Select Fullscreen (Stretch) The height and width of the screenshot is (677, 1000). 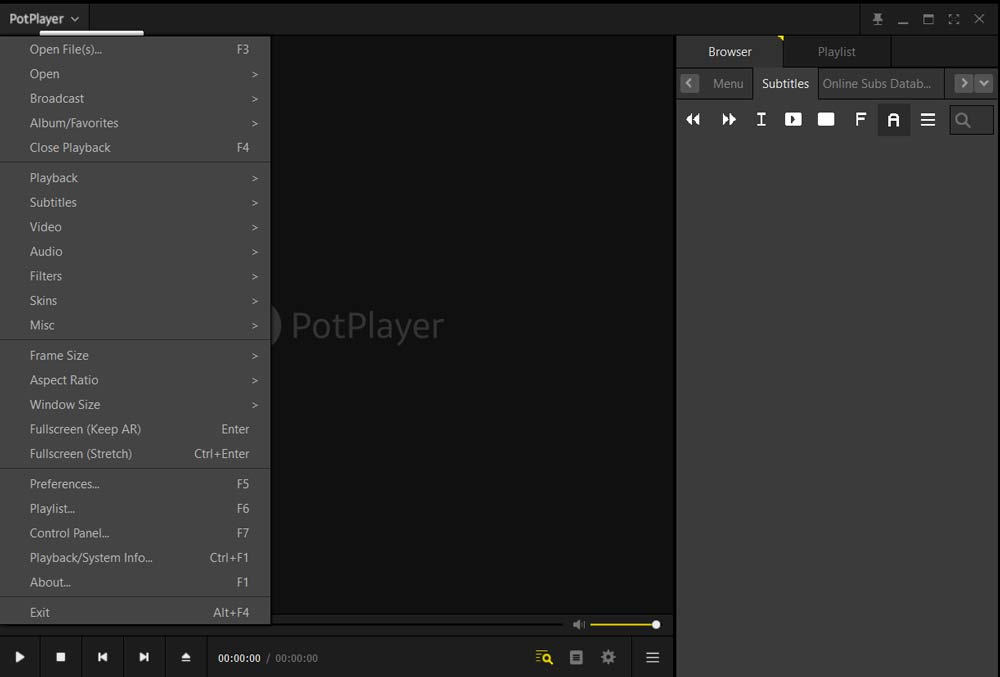coord(135,453)
